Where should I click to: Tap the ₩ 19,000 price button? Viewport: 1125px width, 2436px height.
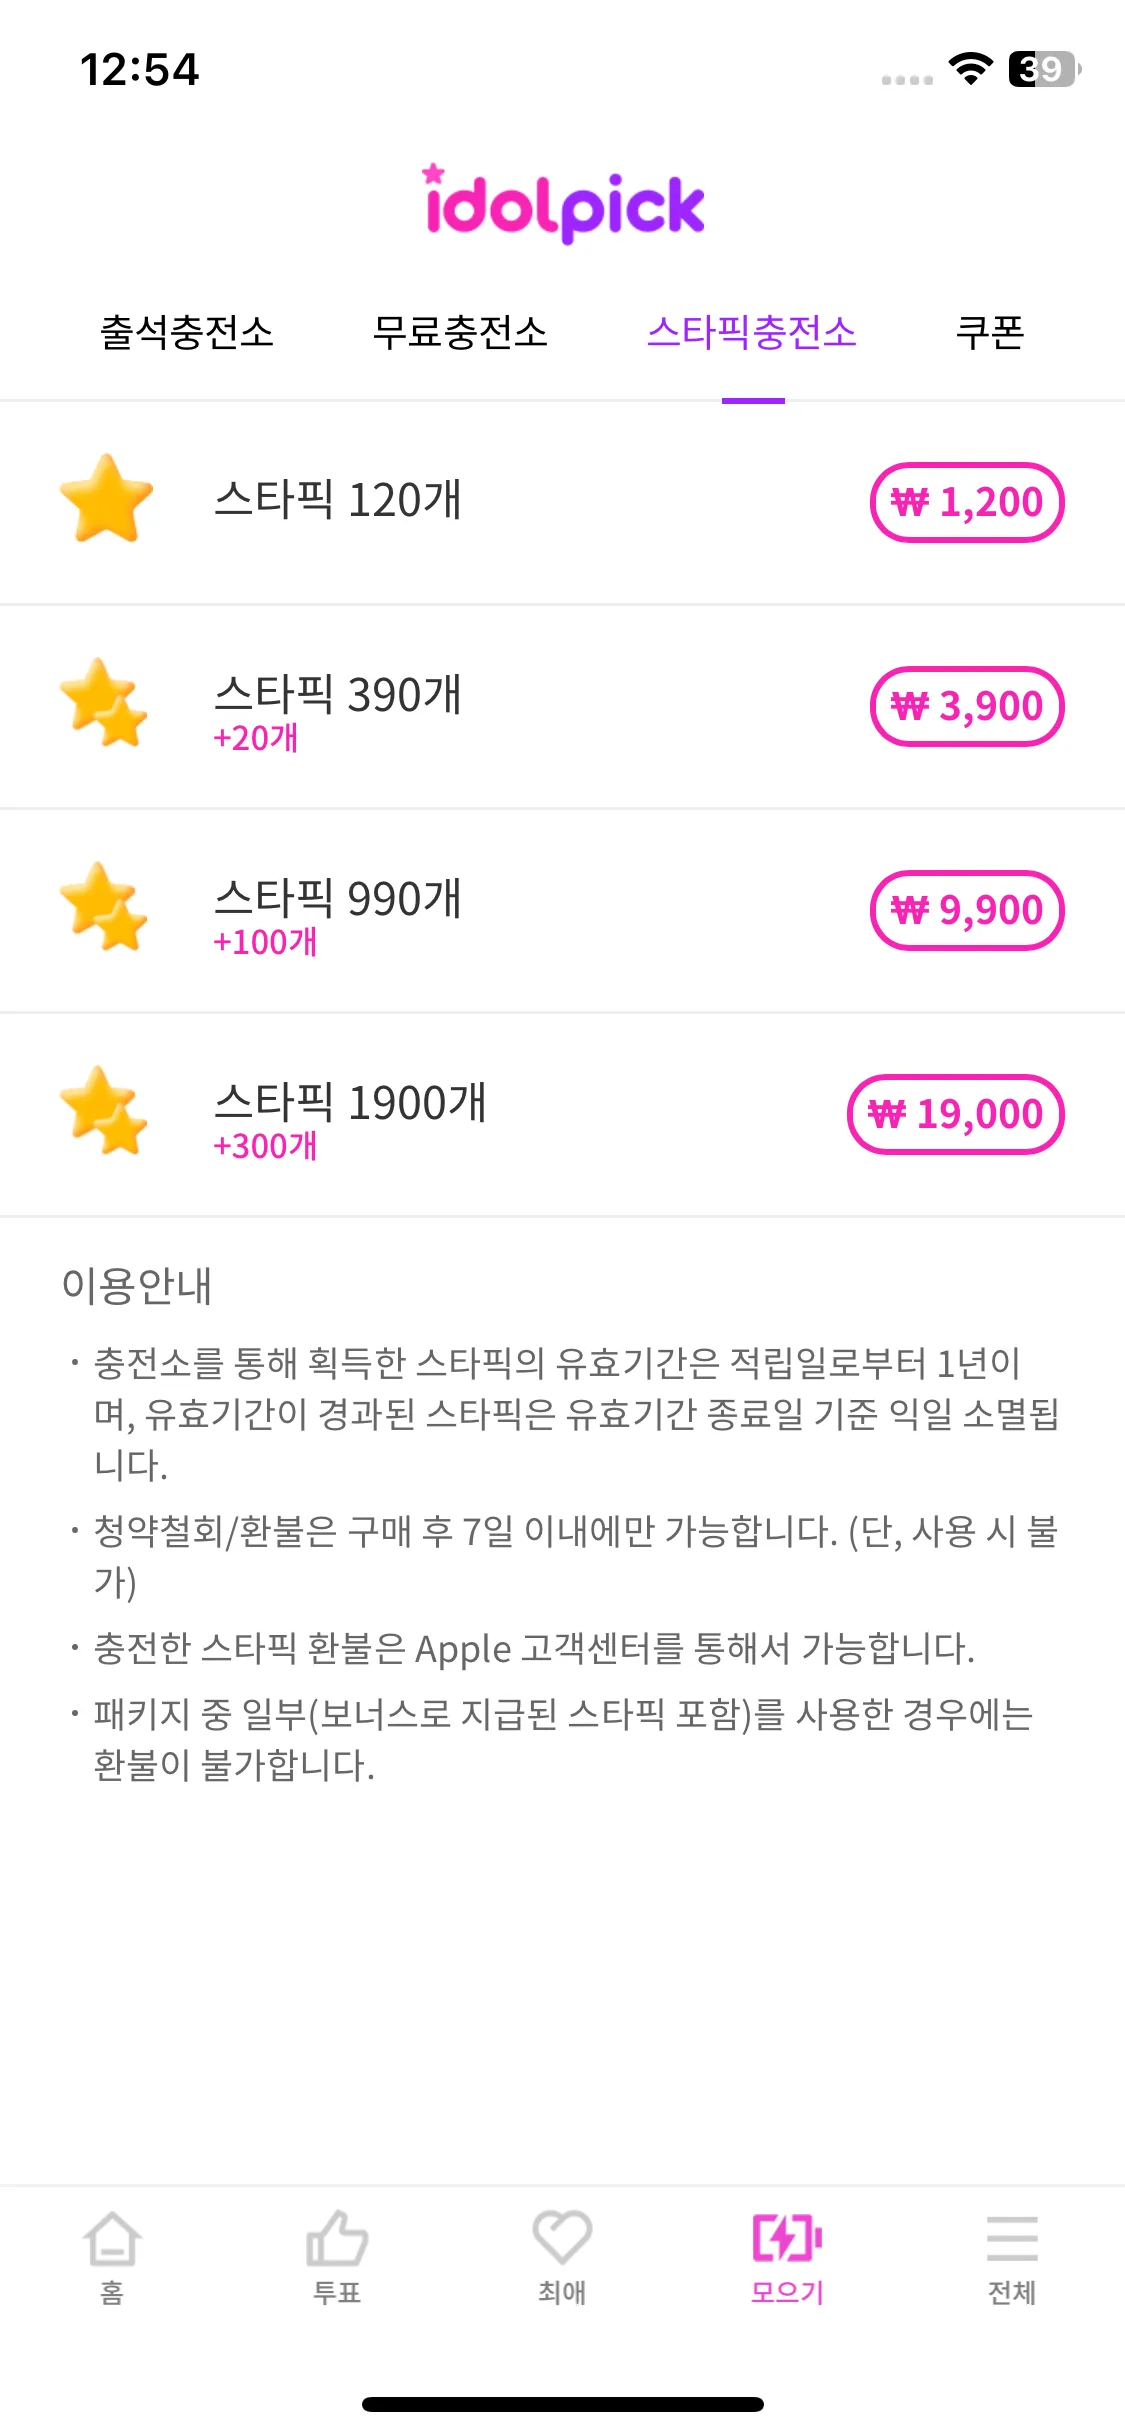pos(956,1114)
